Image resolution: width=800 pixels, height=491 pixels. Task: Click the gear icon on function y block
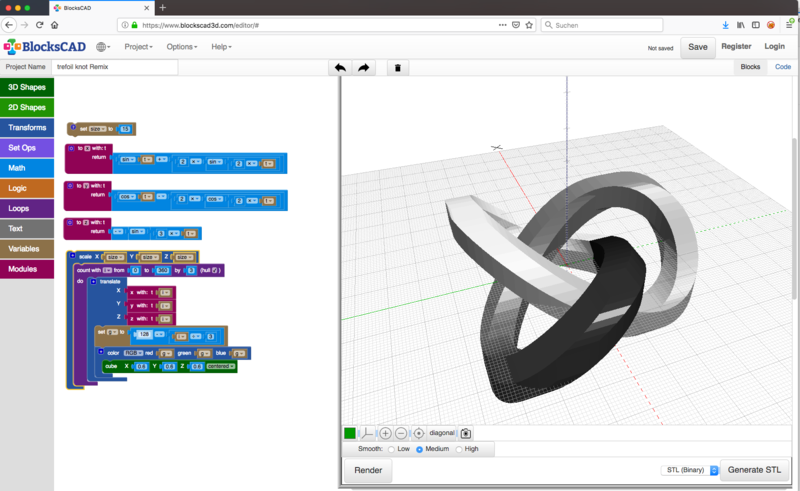pos(70,186)
